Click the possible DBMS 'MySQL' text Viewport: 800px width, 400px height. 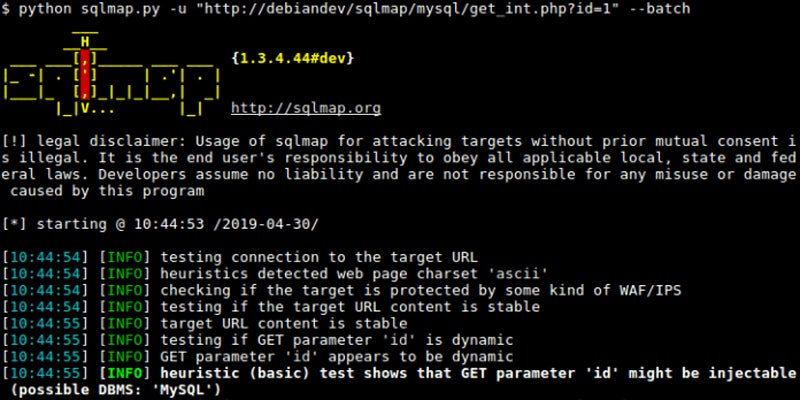tap(112, 388)
